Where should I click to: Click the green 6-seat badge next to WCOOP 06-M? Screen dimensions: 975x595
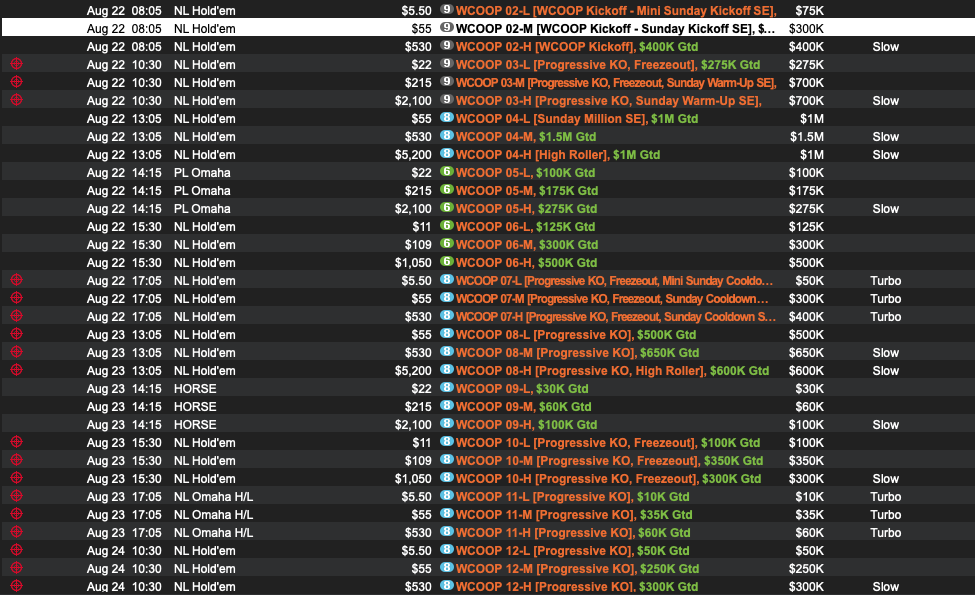446,244
